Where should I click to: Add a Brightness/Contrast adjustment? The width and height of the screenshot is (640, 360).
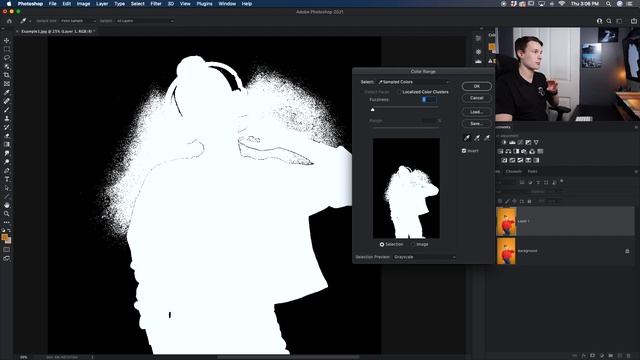(x=504, y=142)
